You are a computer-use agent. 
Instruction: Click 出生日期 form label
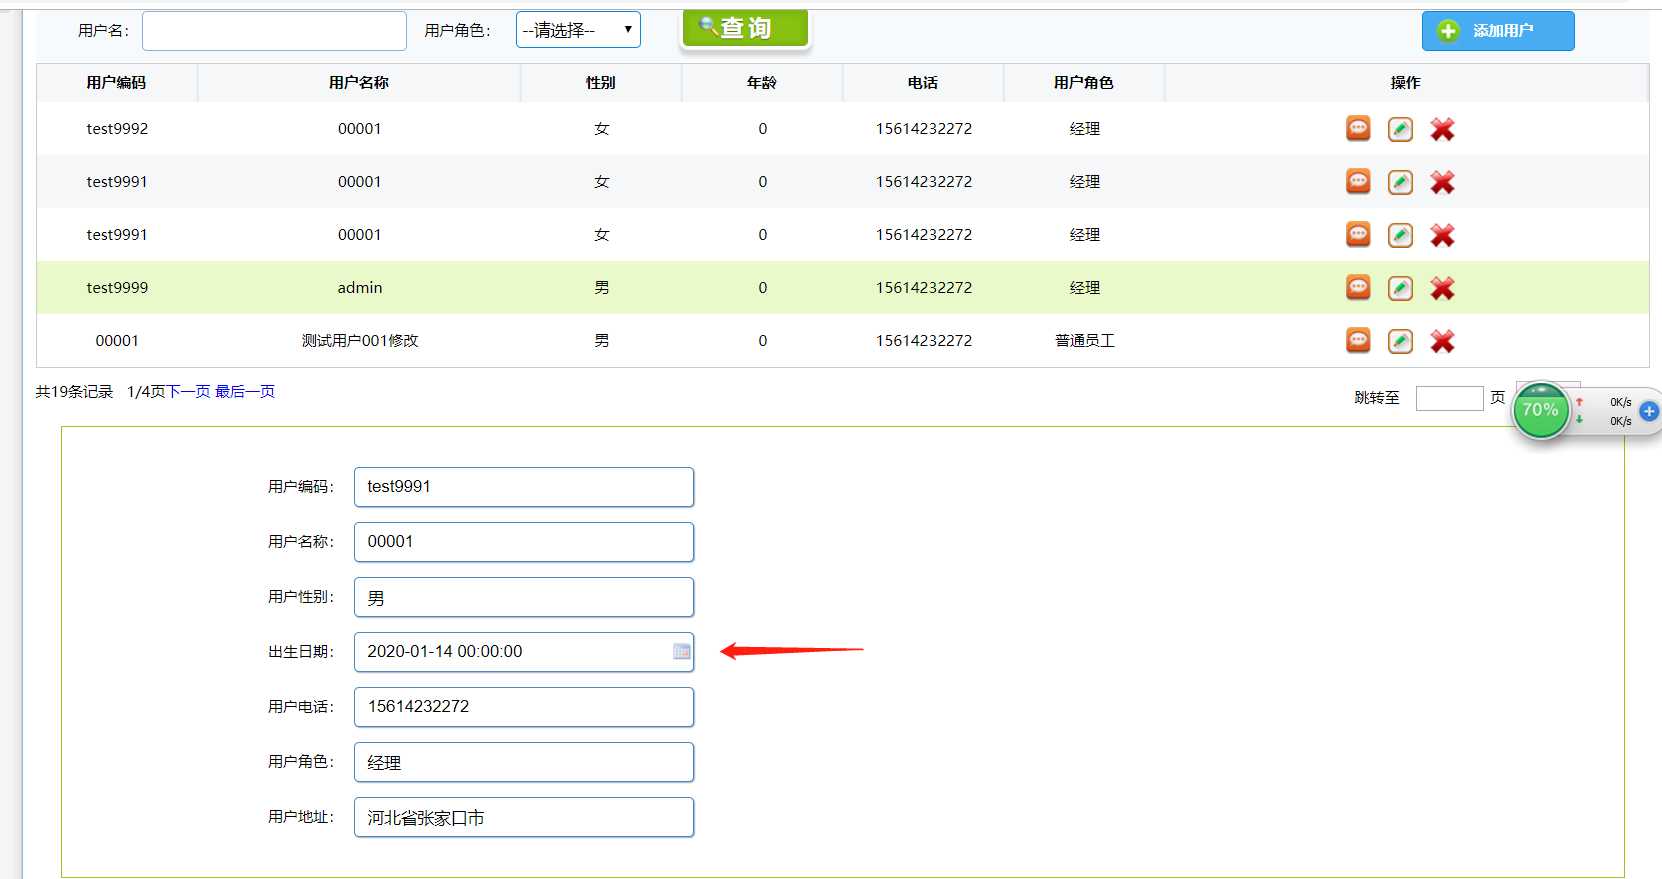(301, 652)
